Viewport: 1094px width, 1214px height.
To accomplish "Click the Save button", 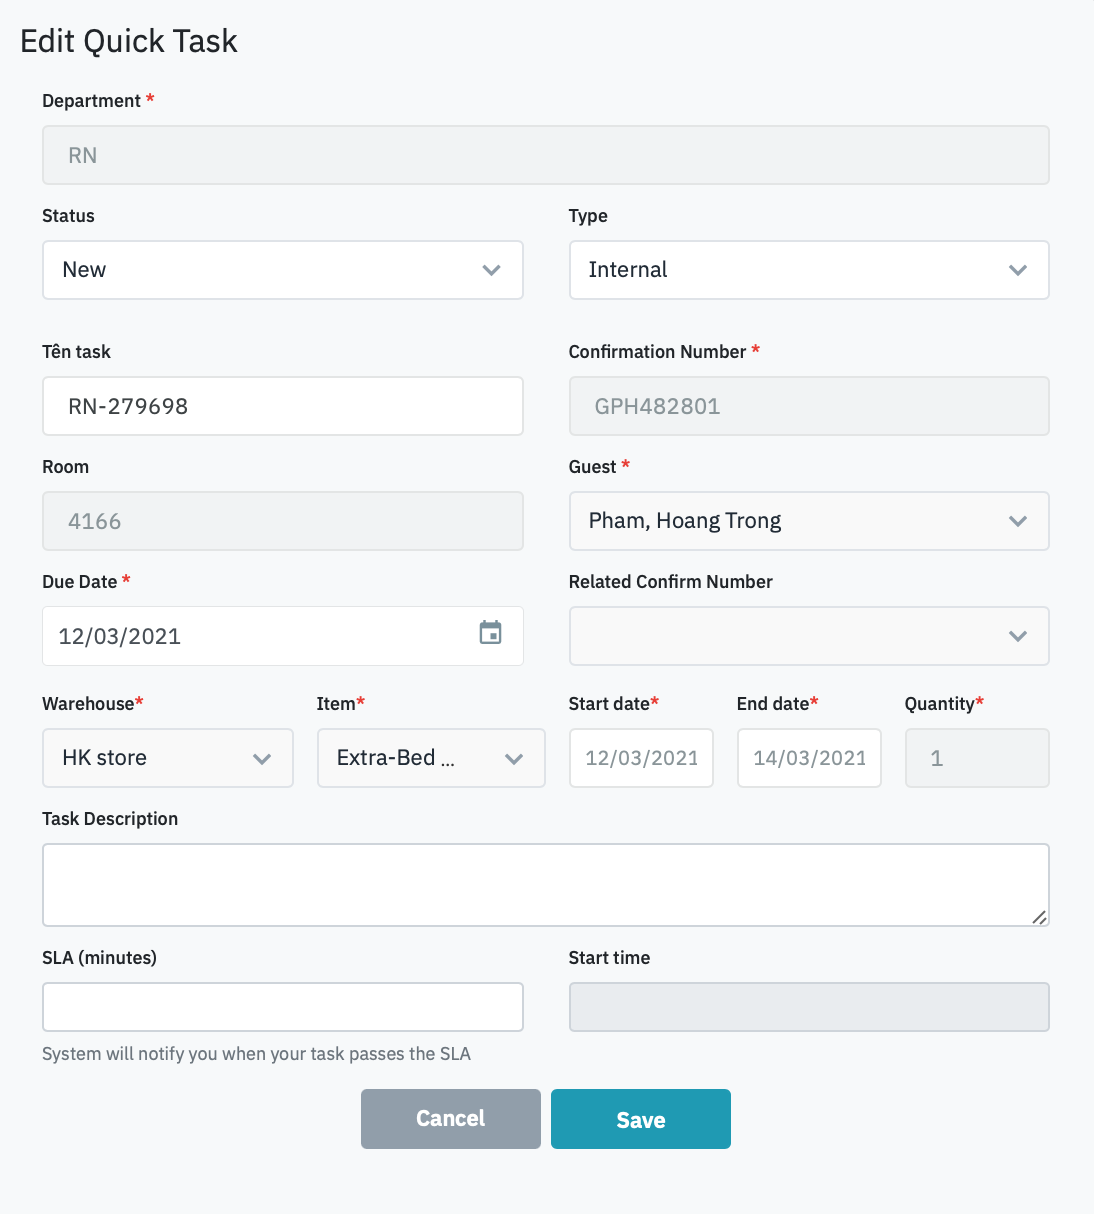I will [640, 1119].
